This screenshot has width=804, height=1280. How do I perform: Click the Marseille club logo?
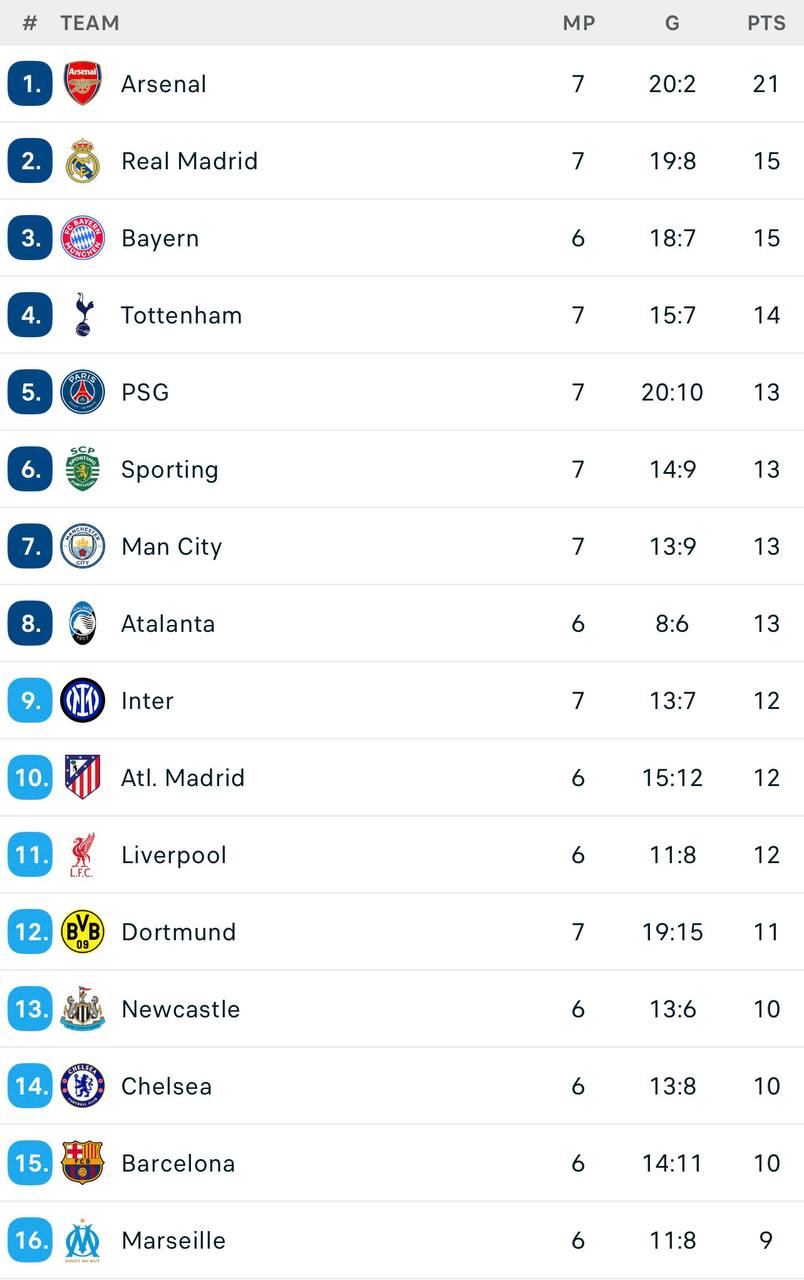[x=82, y=1240]
